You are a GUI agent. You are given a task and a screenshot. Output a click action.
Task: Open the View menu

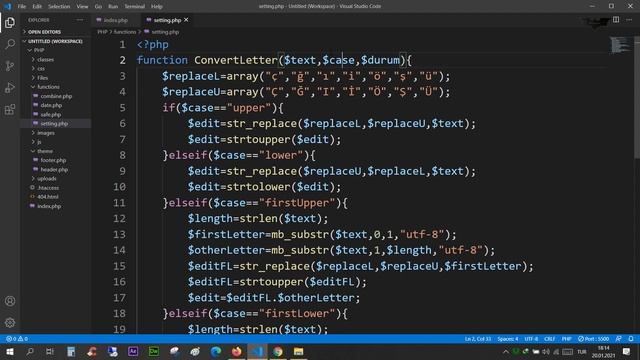point(82,7)
